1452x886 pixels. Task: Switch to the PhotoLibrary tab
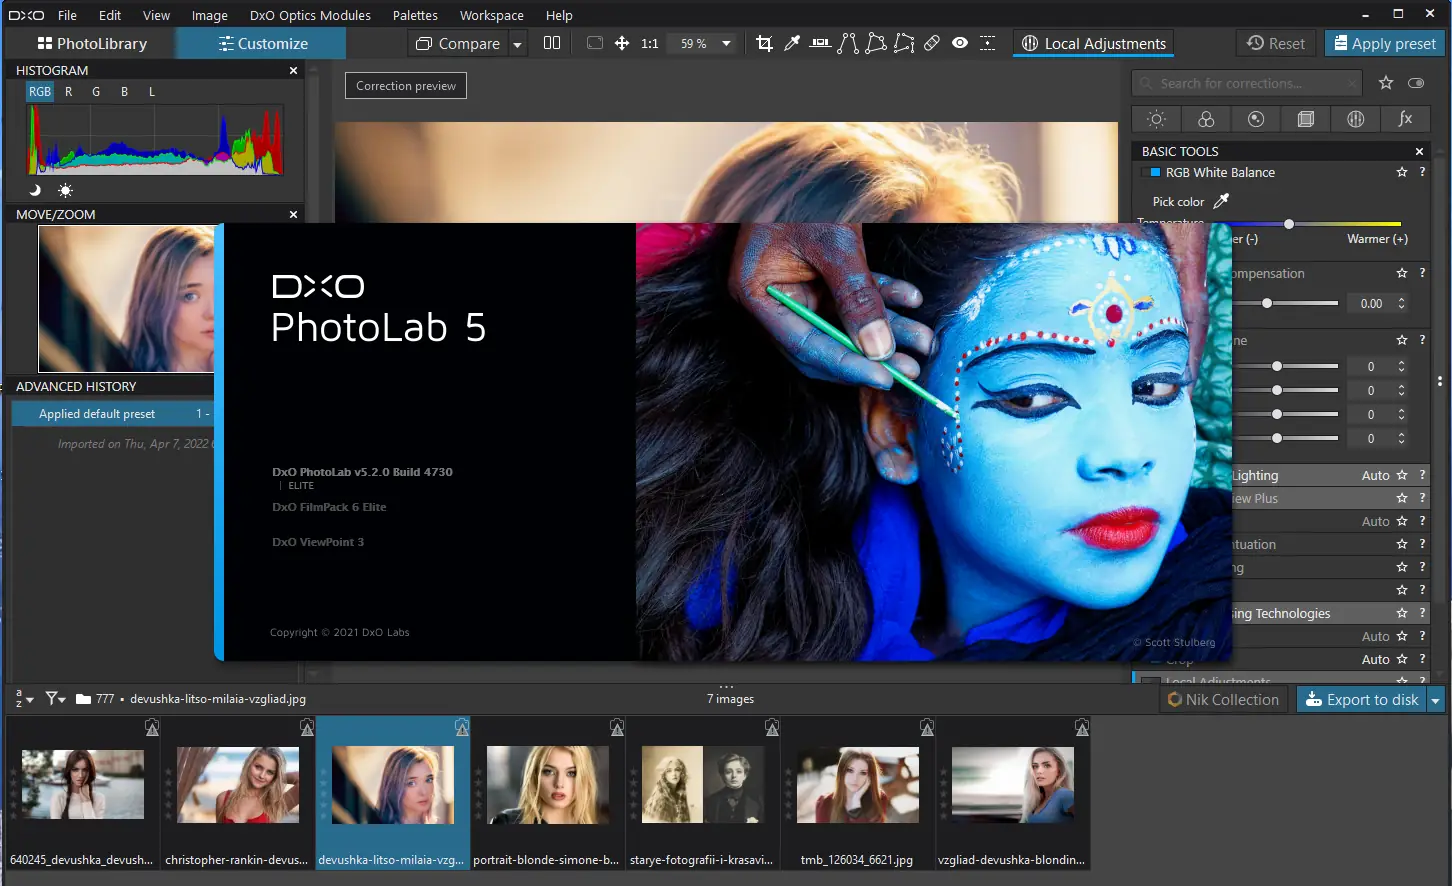click(93, 43)
